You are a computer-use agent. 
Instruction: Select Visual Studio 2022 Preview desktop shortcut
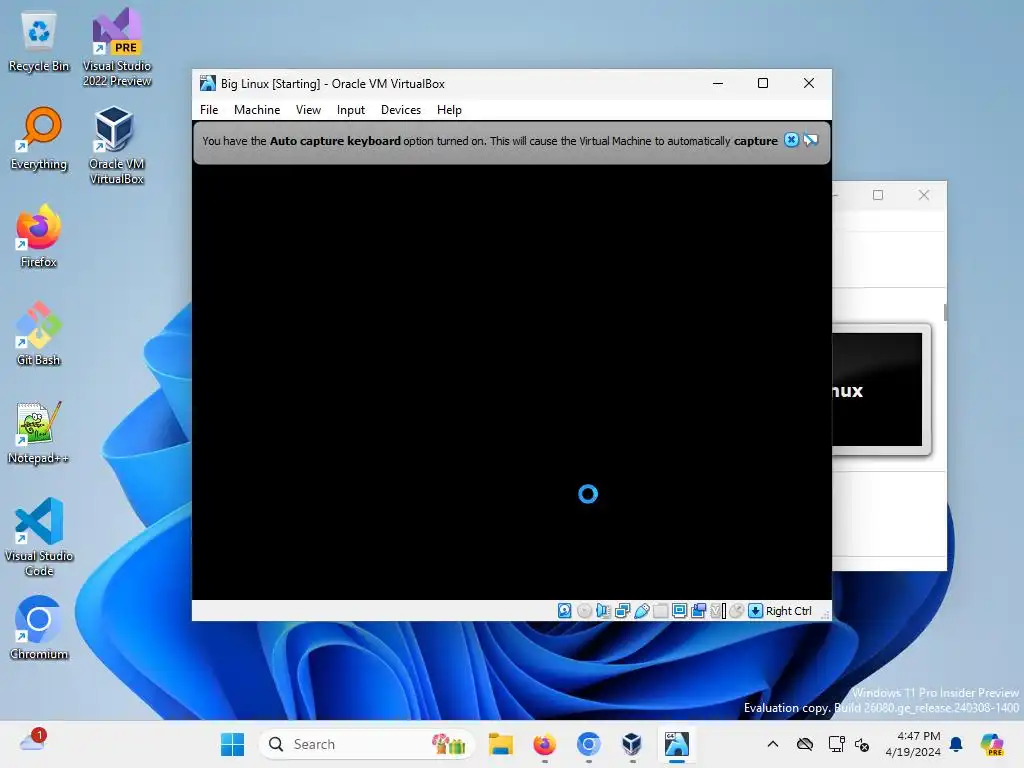point(117,48)
